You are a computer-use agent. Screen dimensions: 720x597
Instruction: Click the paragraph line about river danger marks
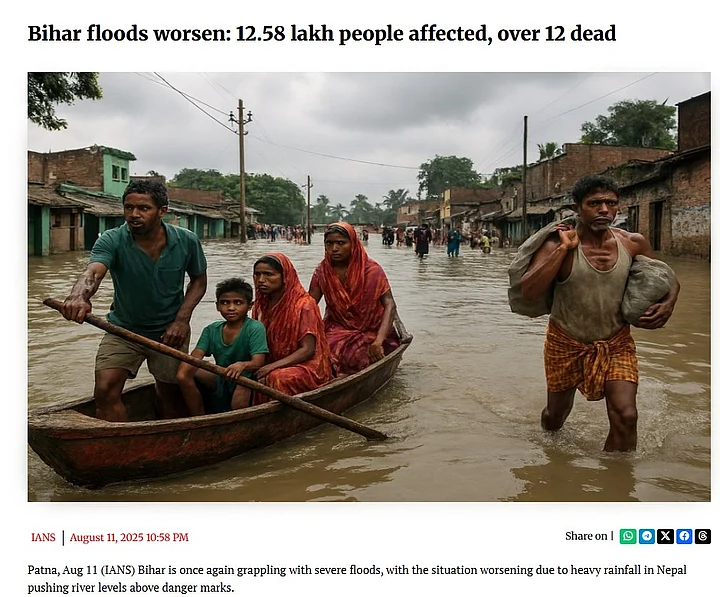[131, 587]
